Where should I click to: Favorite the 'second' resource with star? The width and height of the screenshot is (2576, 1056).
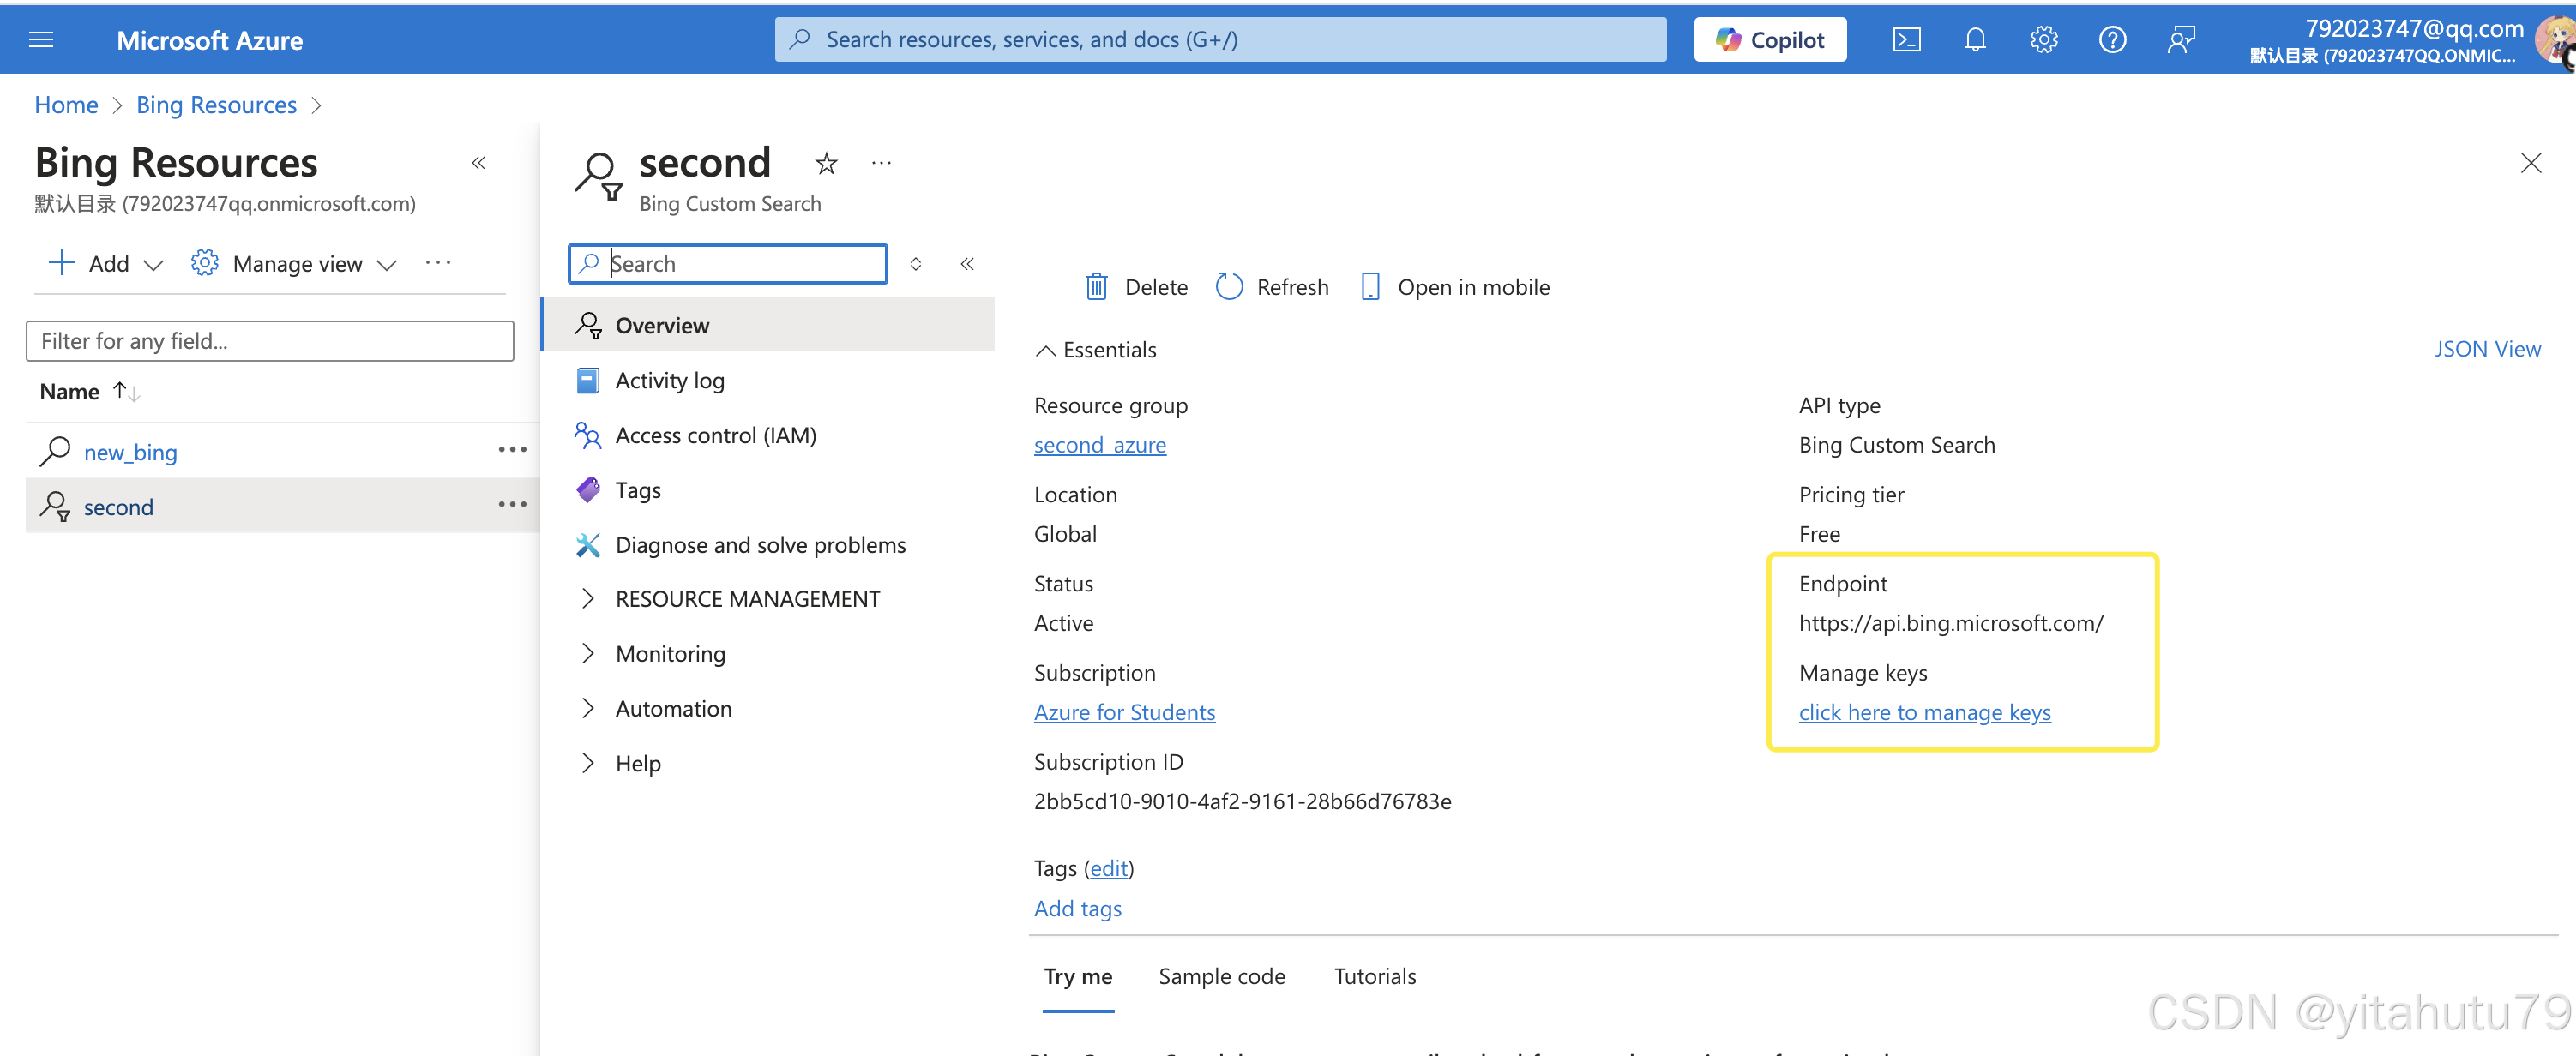point(826,163)
